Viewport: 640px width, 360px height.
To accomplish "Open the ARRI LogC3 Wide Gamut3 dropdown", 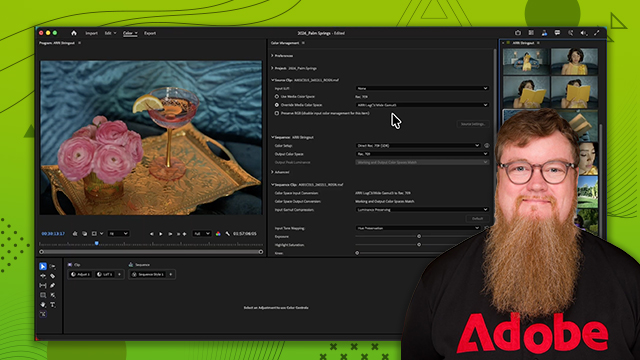I will 422,105.
